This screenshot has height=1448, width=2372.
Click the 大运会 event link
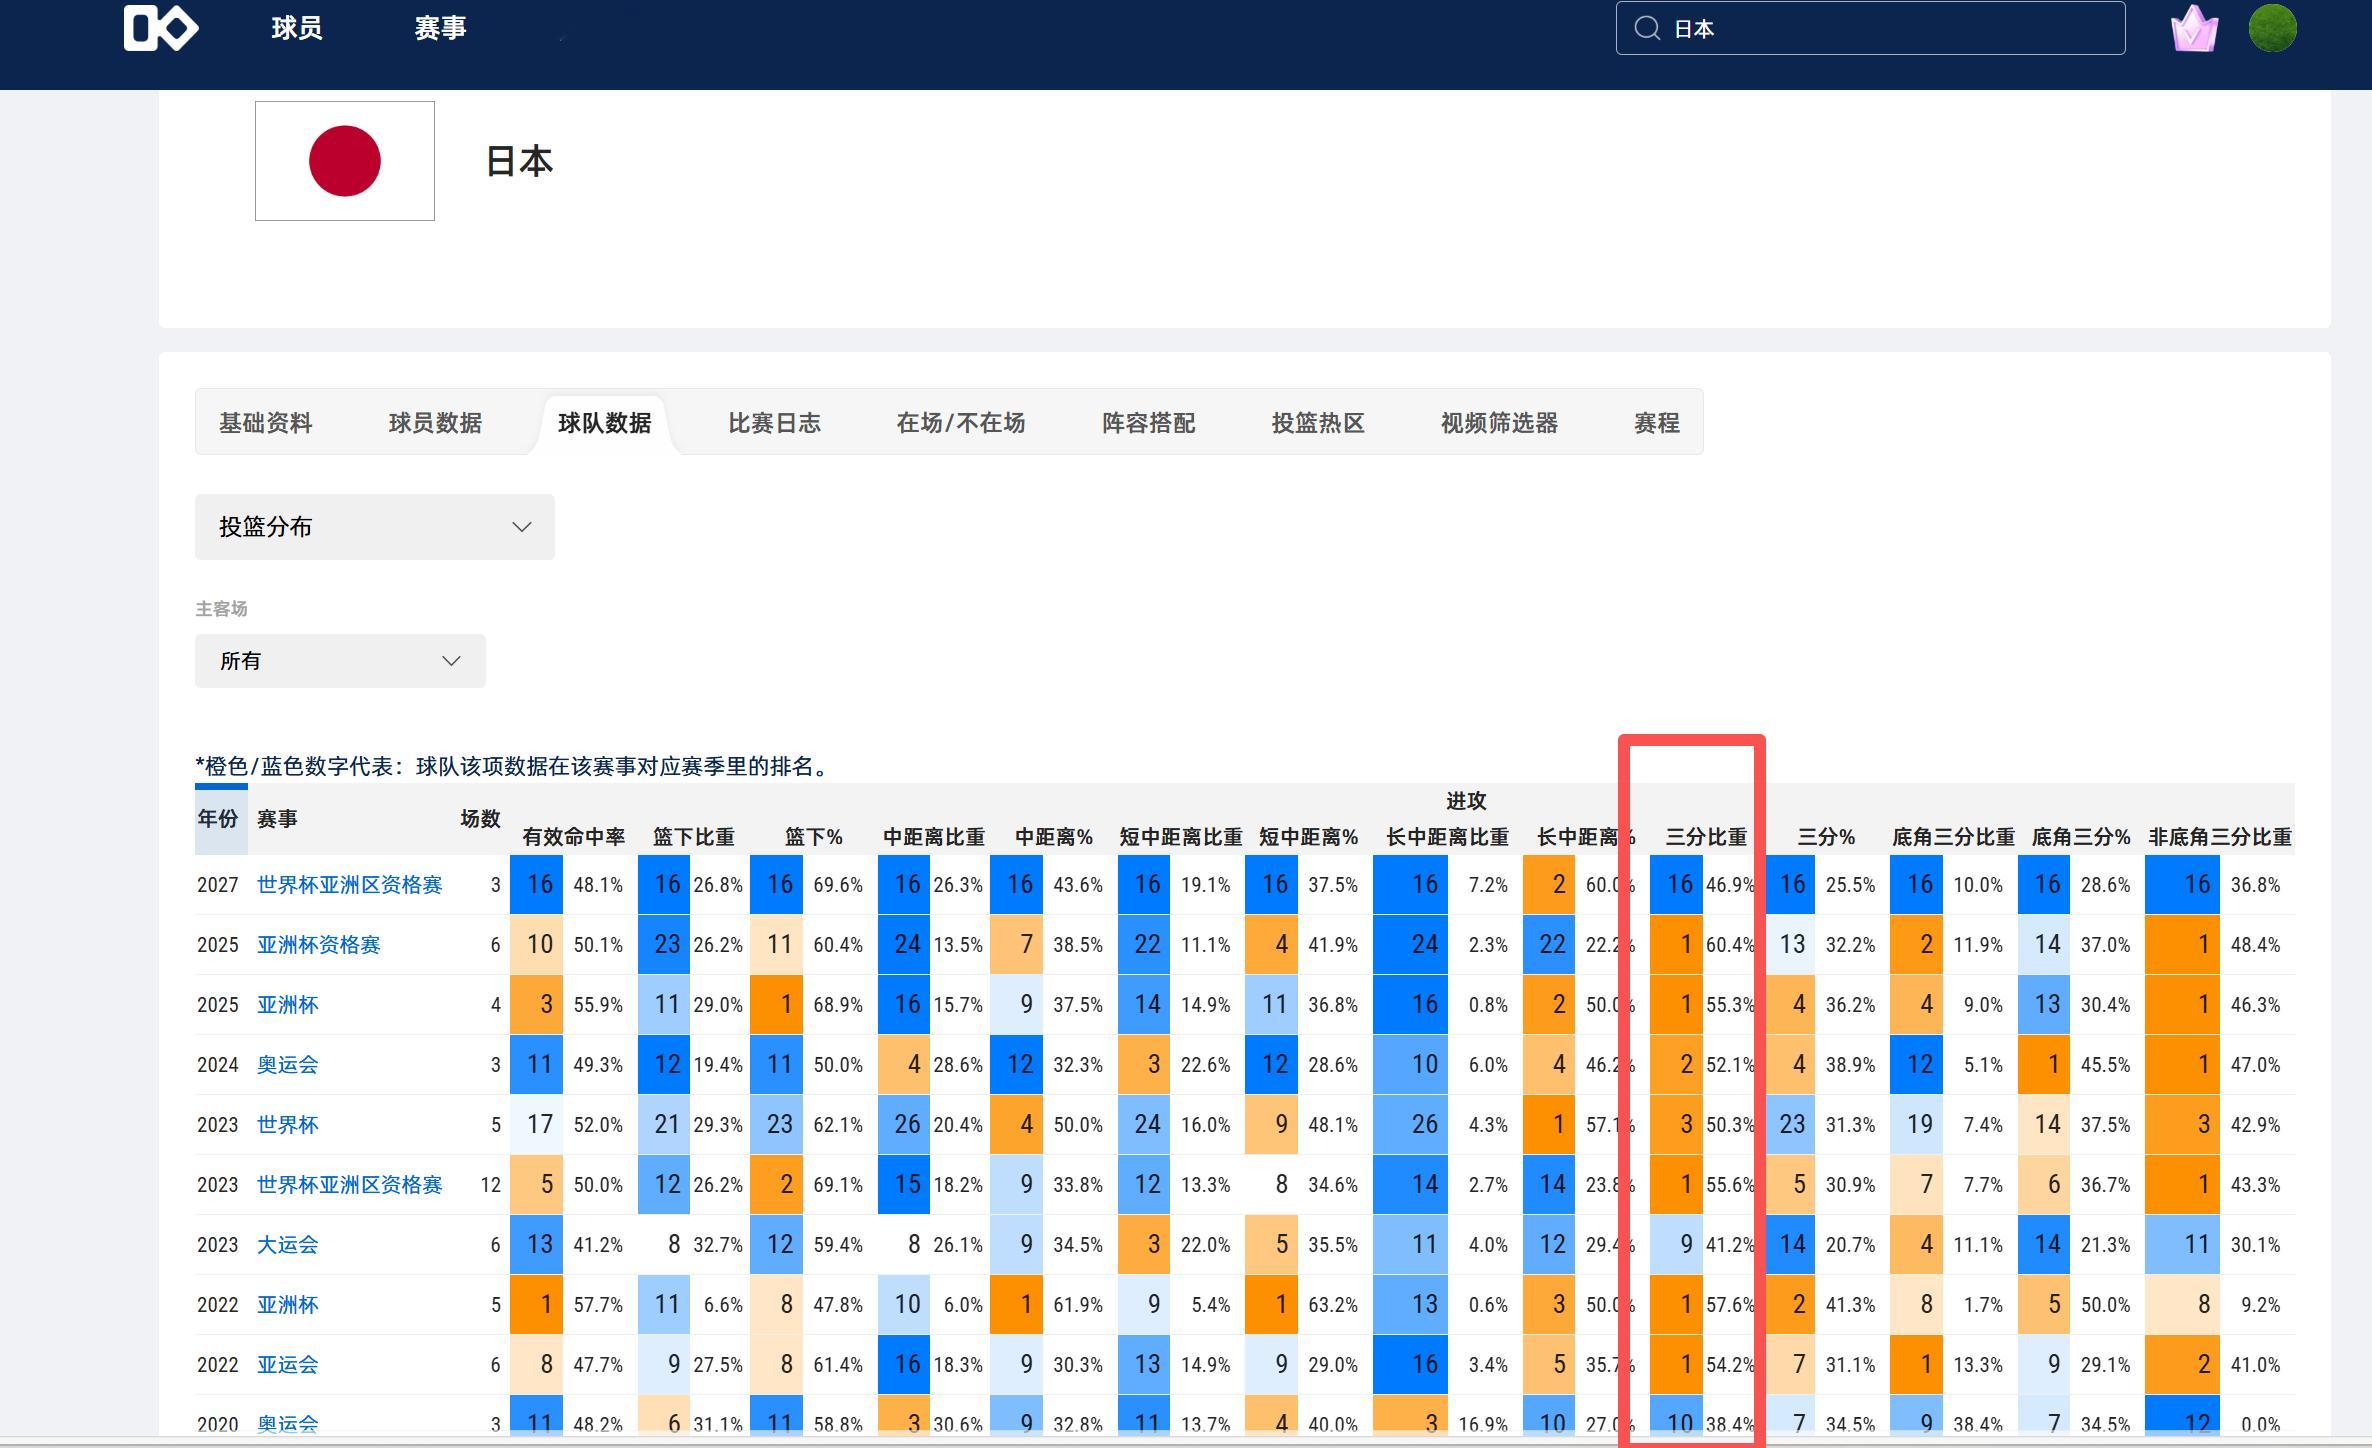[x=287, y=1245]
